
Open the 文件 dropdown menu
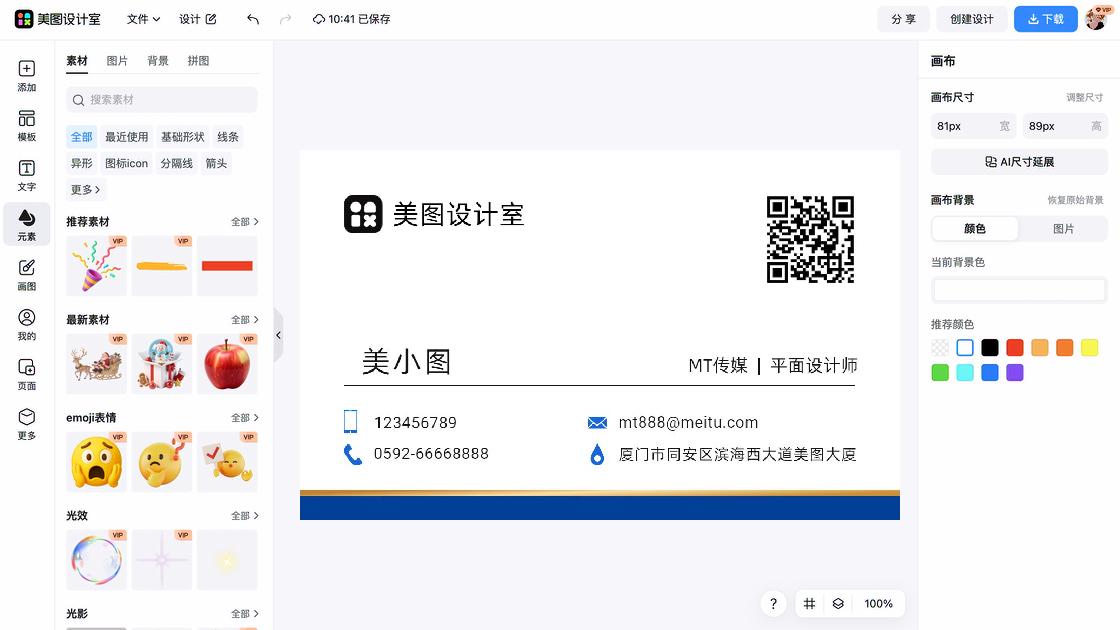(143, 19)
